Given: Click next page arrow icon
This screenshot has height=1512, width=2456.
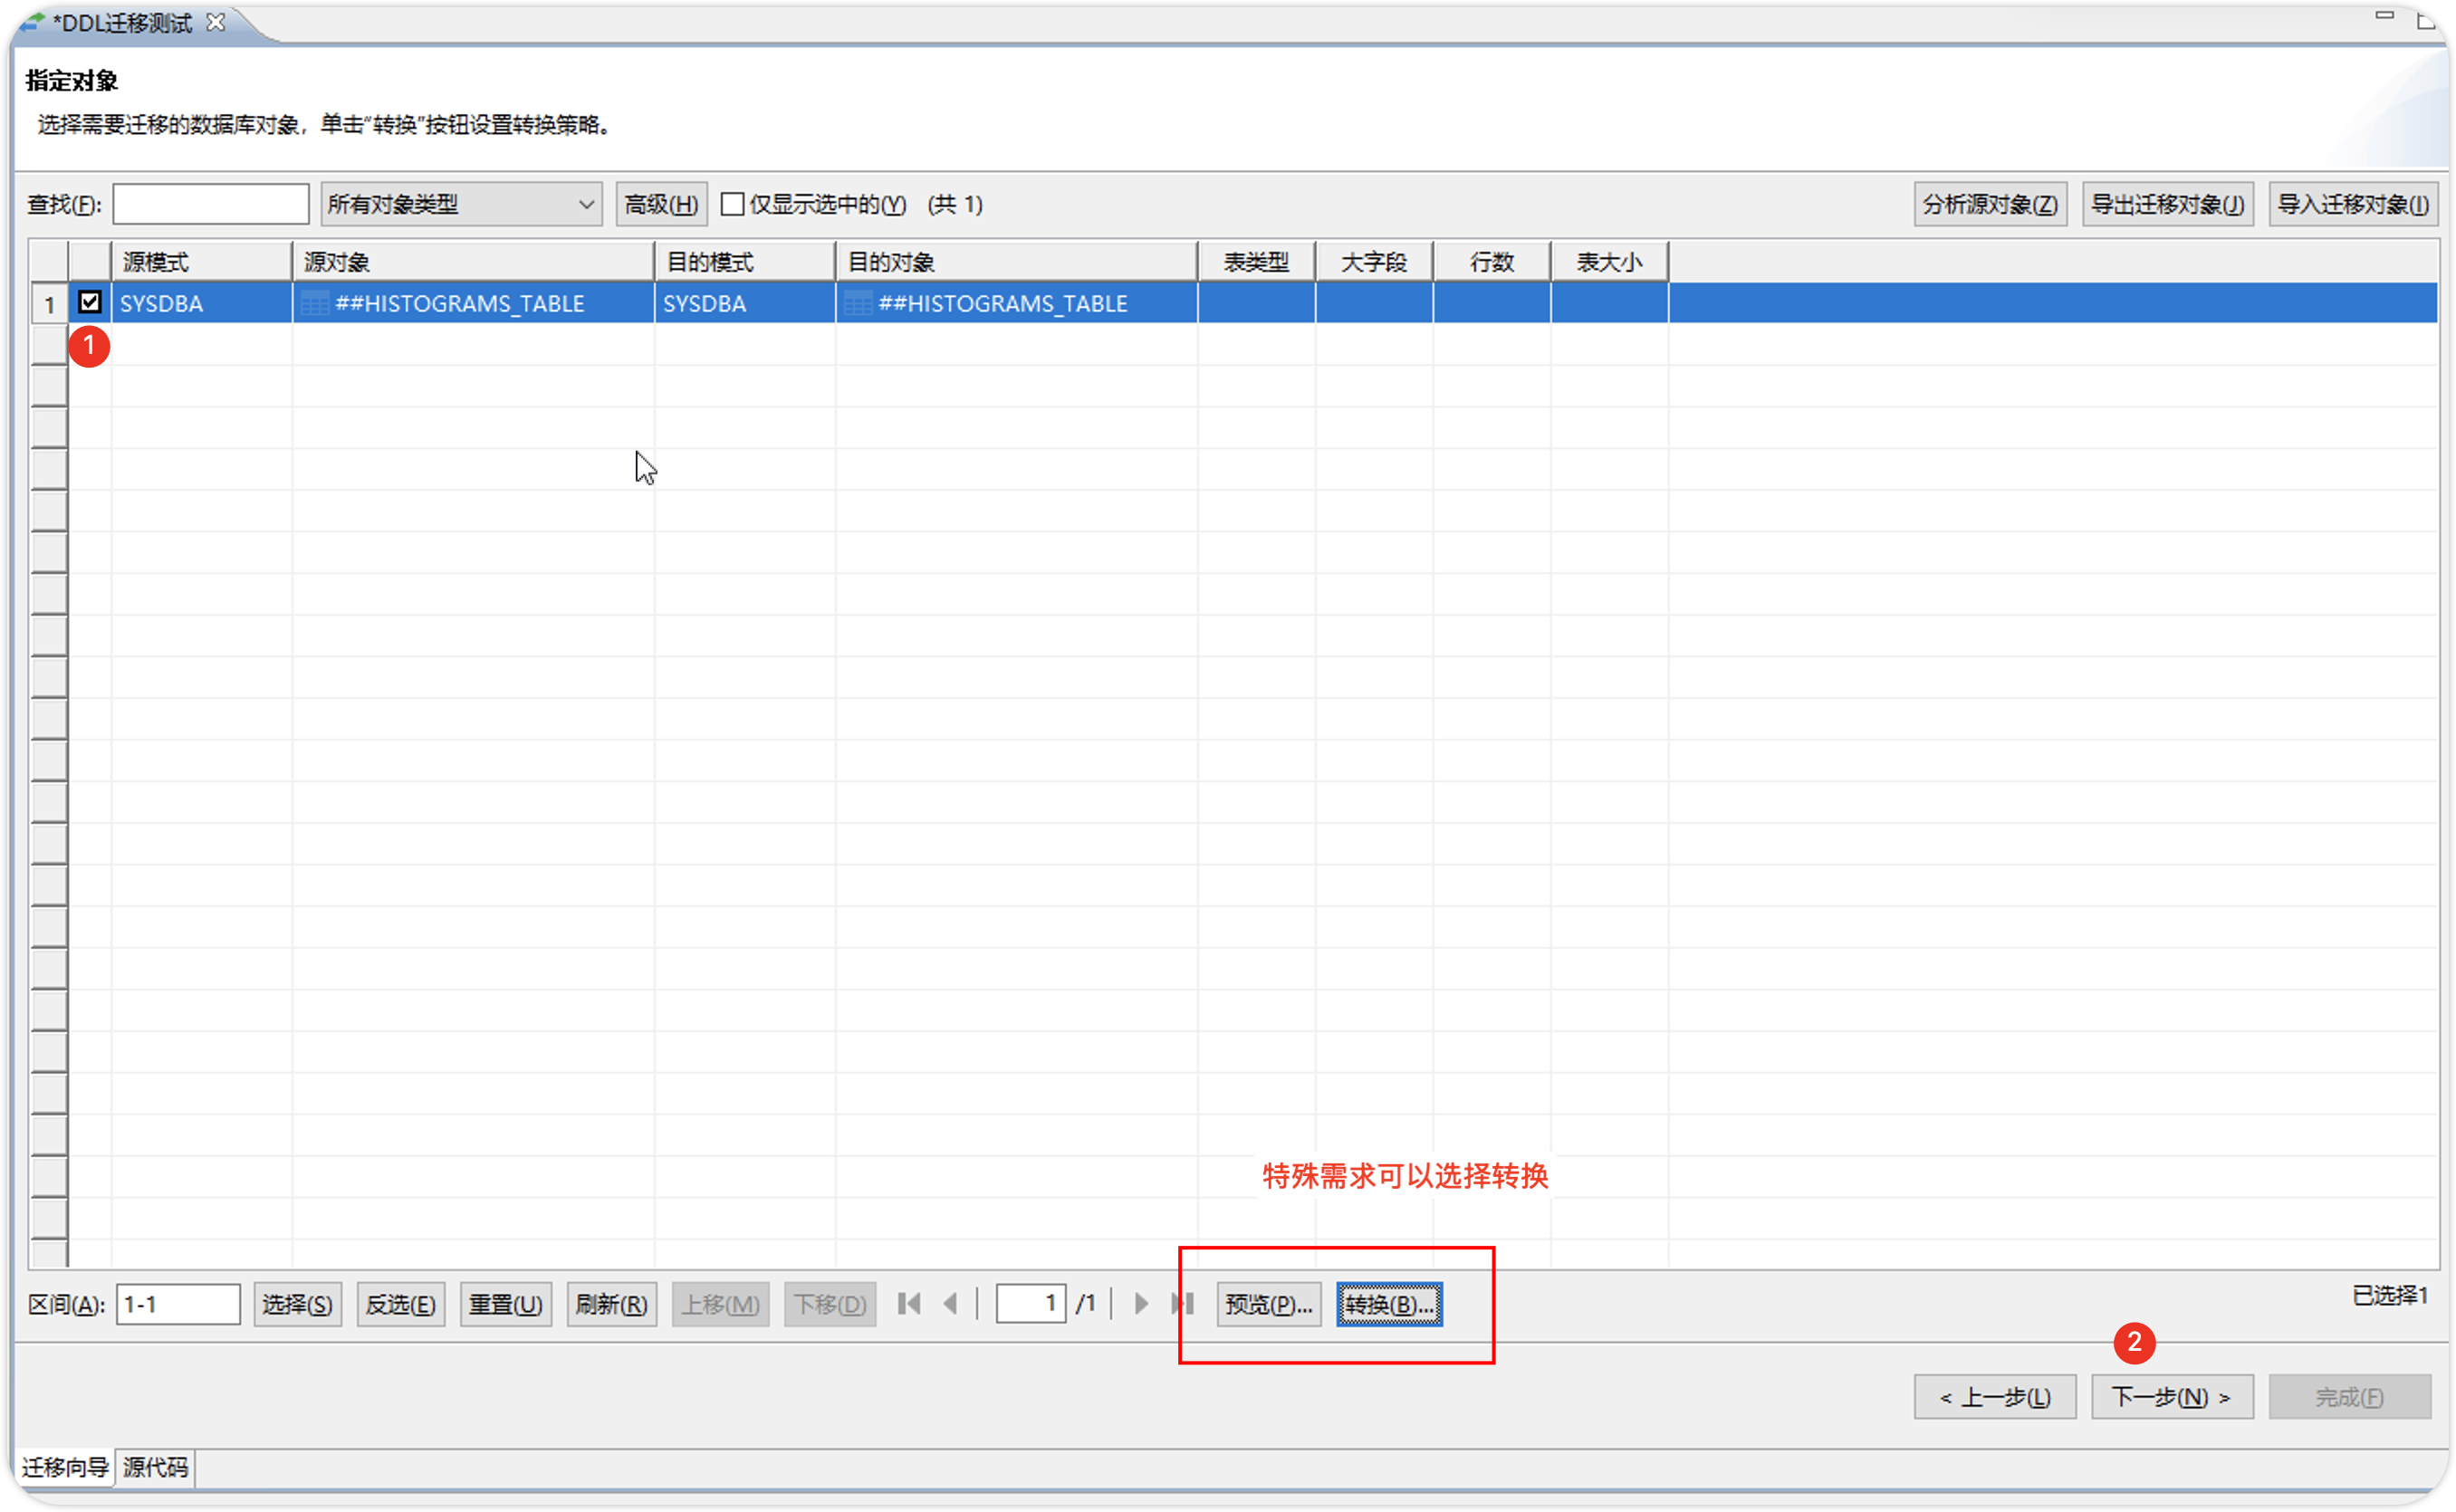Looking at the screenshot, I should click(x=1141, y=1304).
